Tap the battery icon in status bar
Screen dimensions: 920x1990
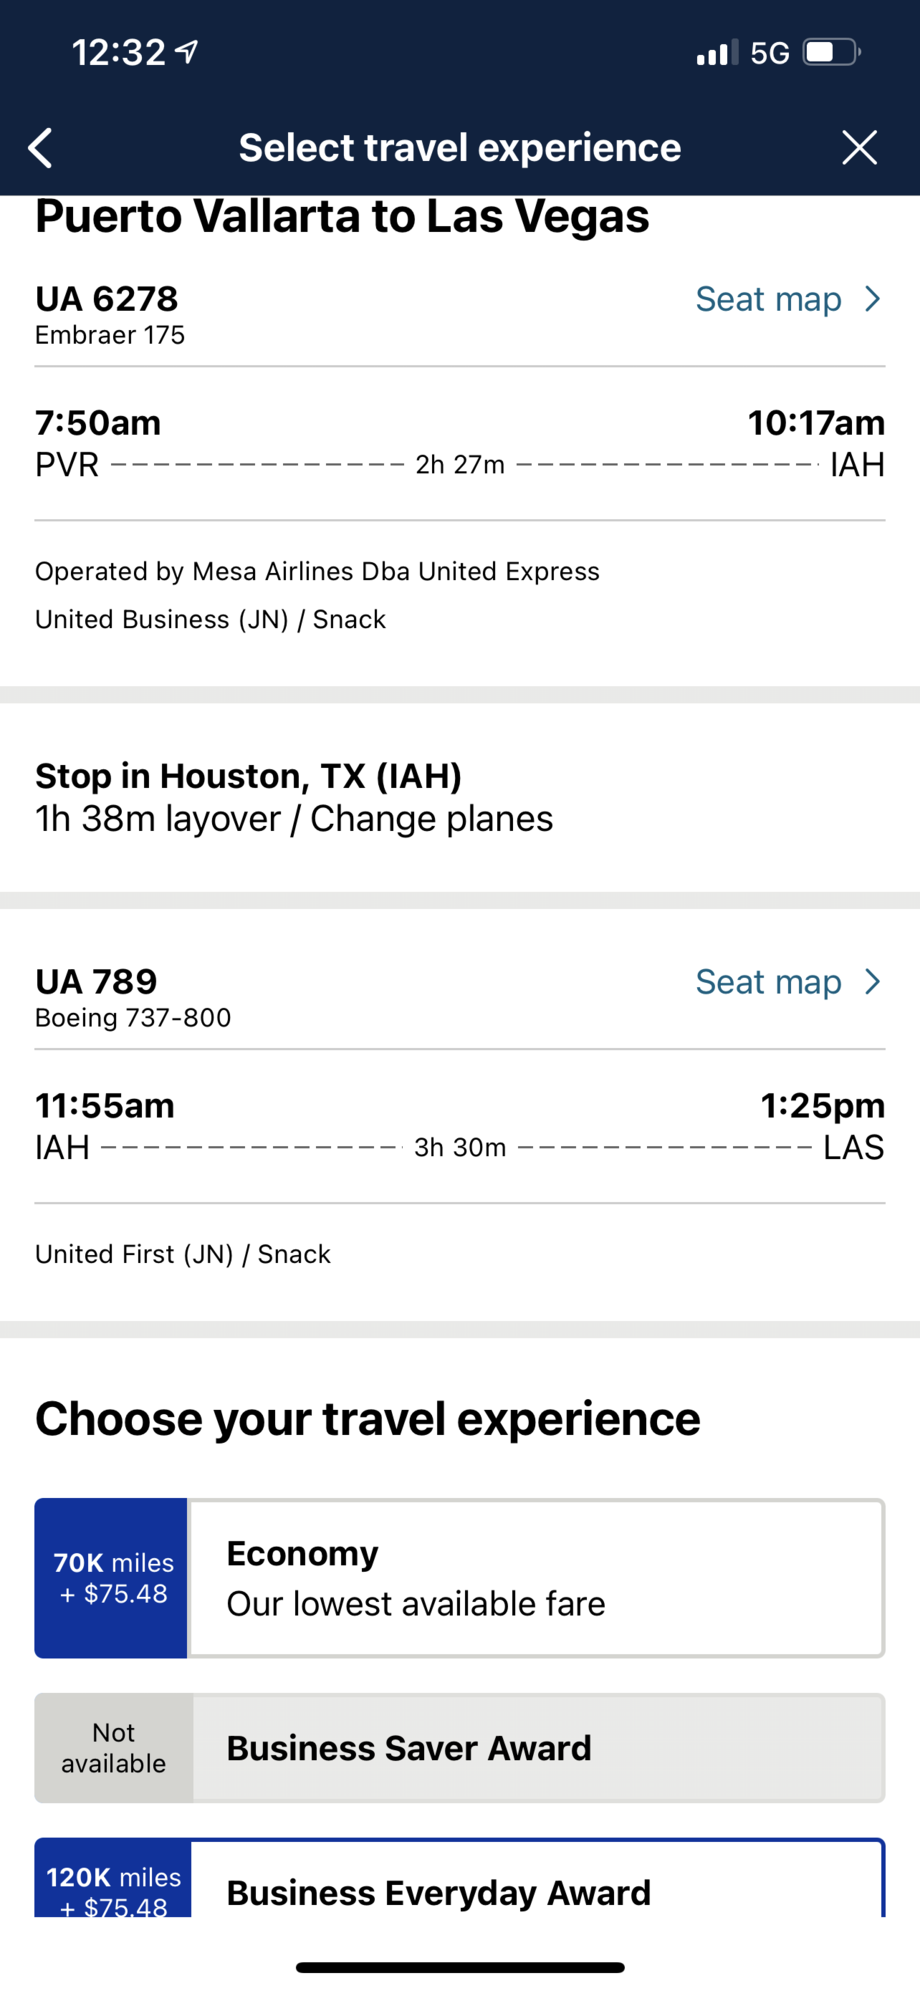[831, 52]
